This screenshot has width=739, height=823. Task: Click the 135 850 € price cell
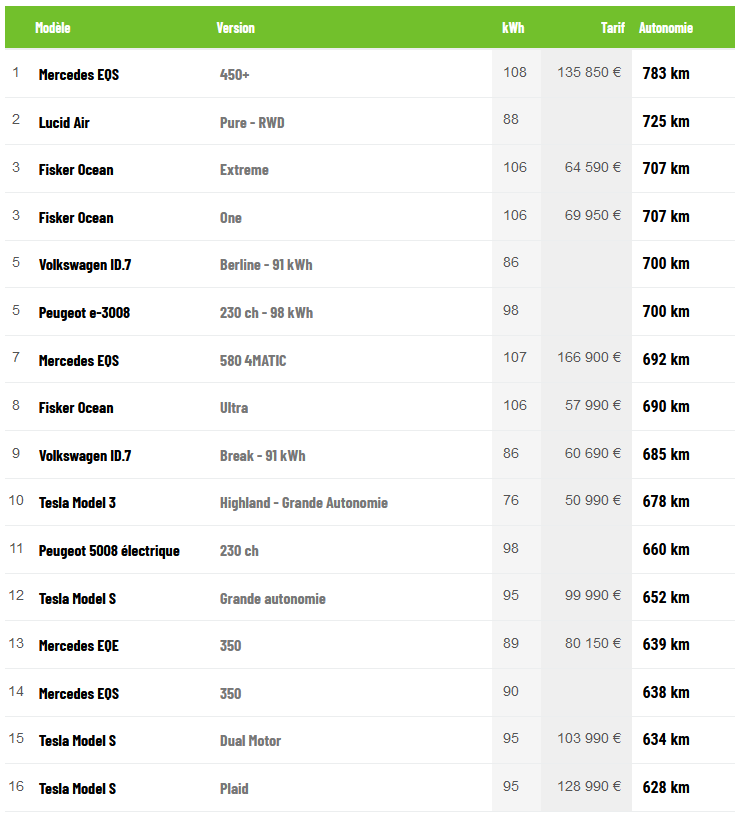589,73
